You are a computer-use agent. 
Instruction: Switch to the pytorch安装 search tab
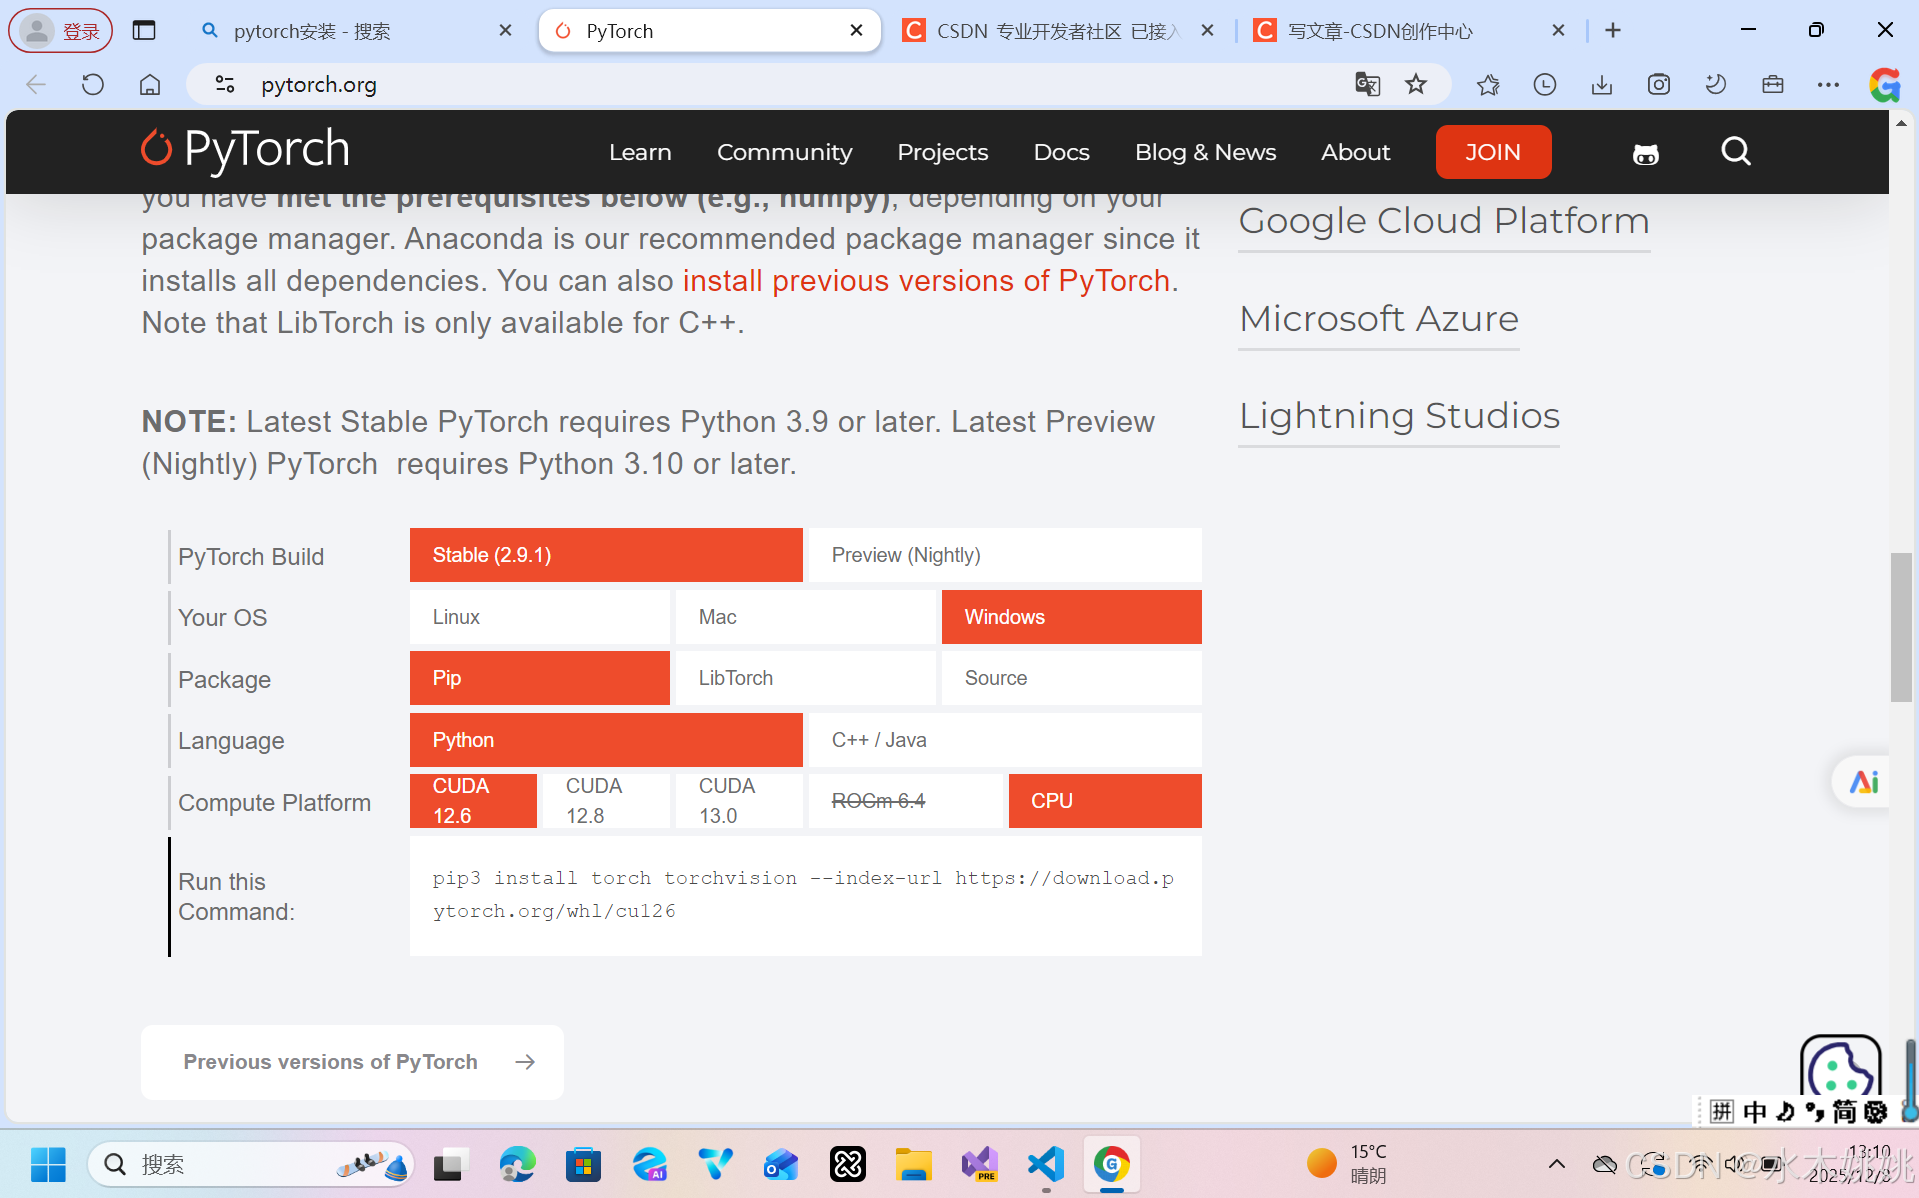pos(355,31)
